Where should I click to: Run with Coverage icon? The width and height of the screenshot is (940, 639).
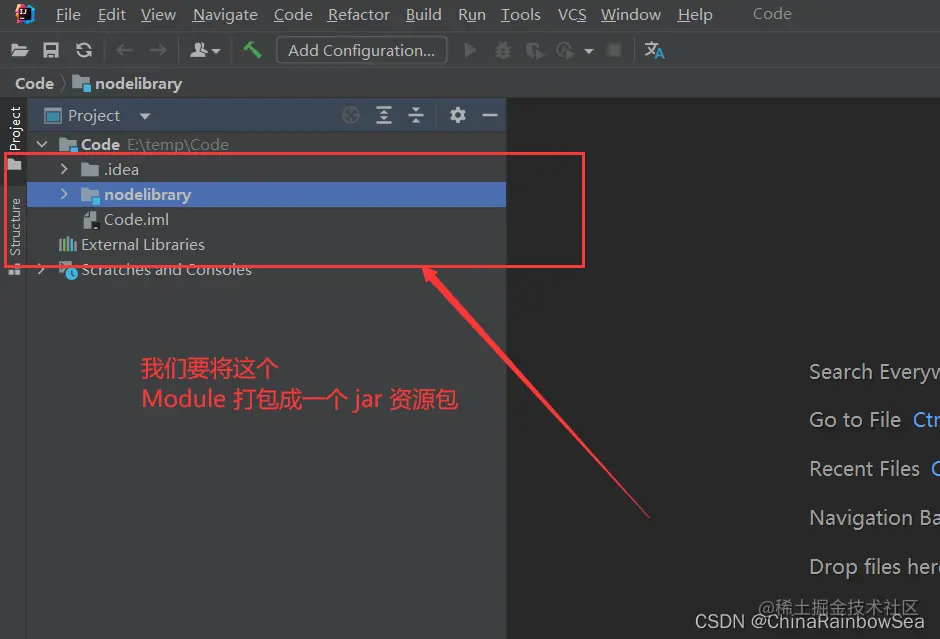click(536, 50)
